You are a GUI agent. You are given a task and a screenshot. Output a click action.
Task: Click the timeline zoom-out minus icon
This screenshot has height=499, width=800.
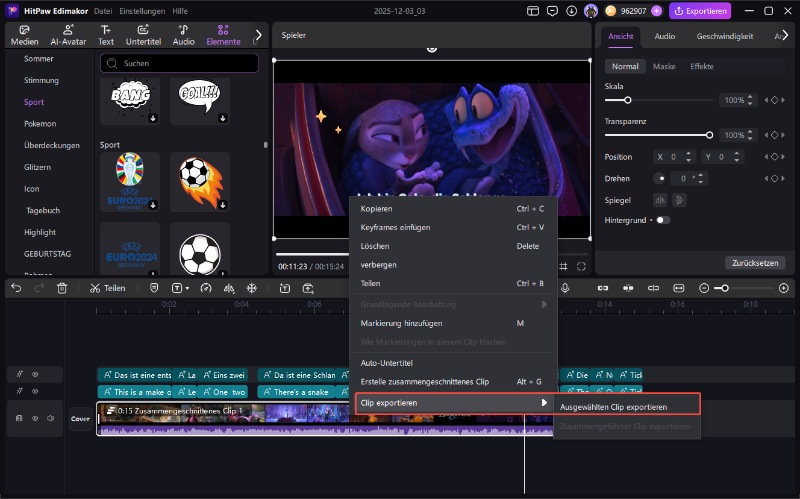pyautogui.click(x=704, y=288)
